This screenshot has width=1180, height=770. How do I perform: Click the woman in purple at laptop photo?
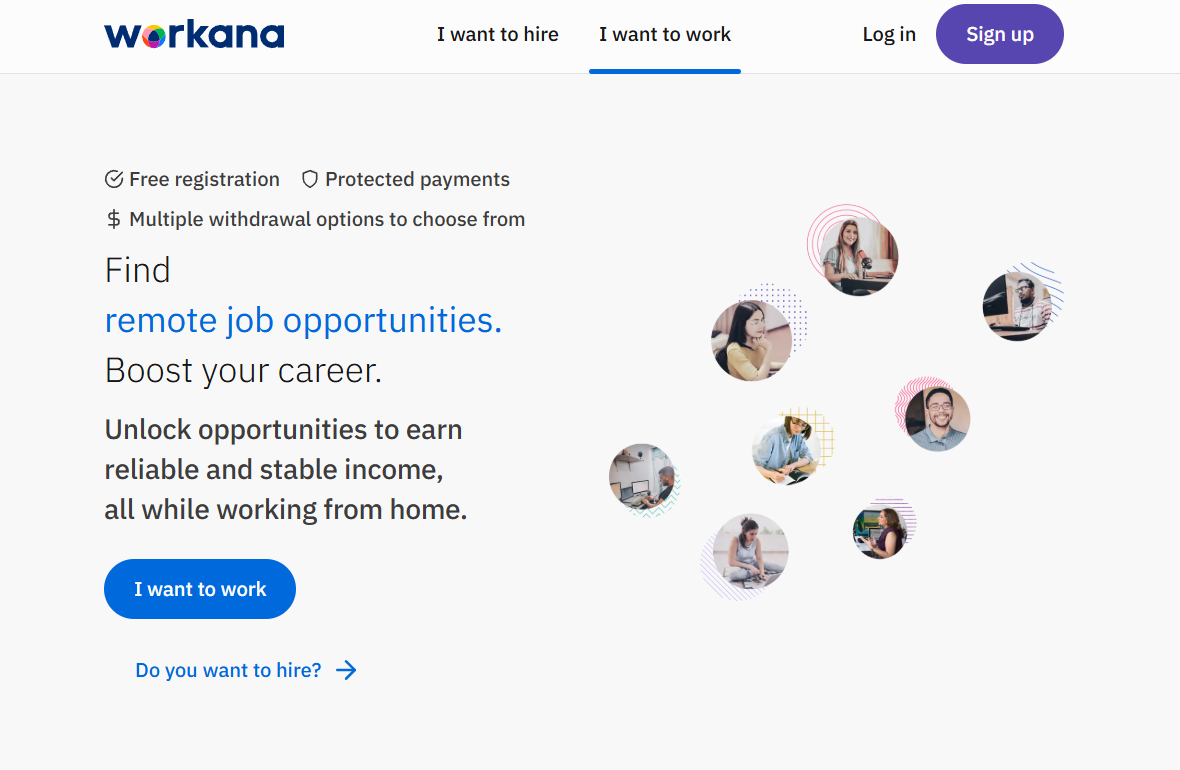(880, 531)
